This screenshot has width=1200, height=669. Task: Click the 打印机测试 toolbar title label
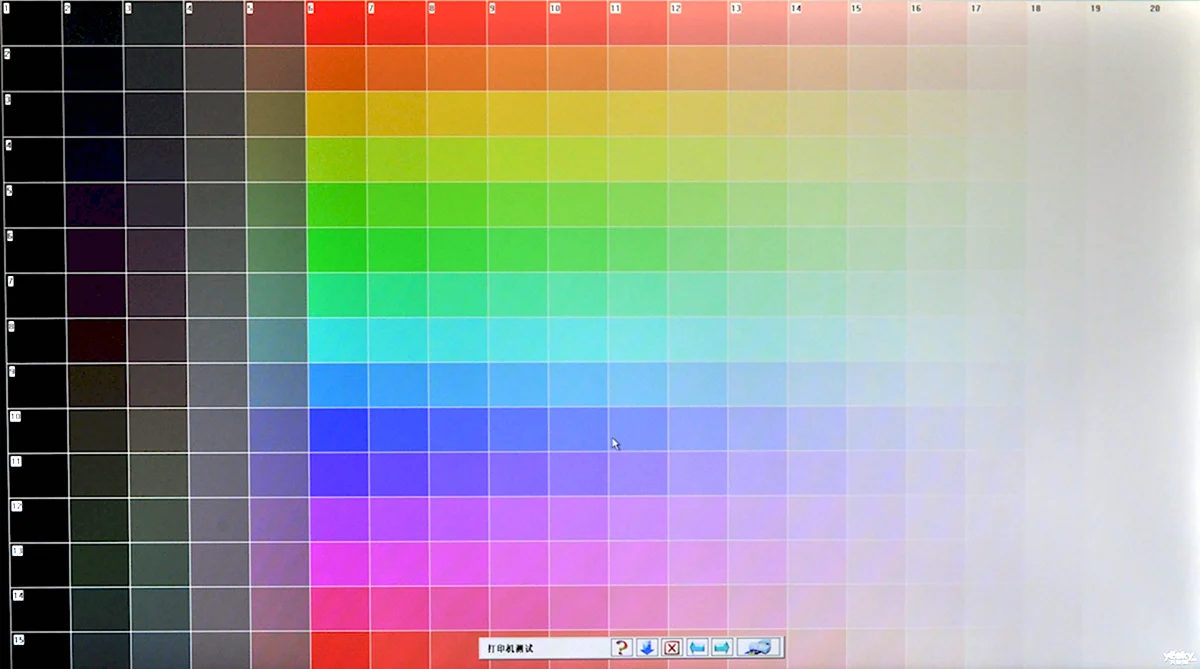tap(511, 648)
